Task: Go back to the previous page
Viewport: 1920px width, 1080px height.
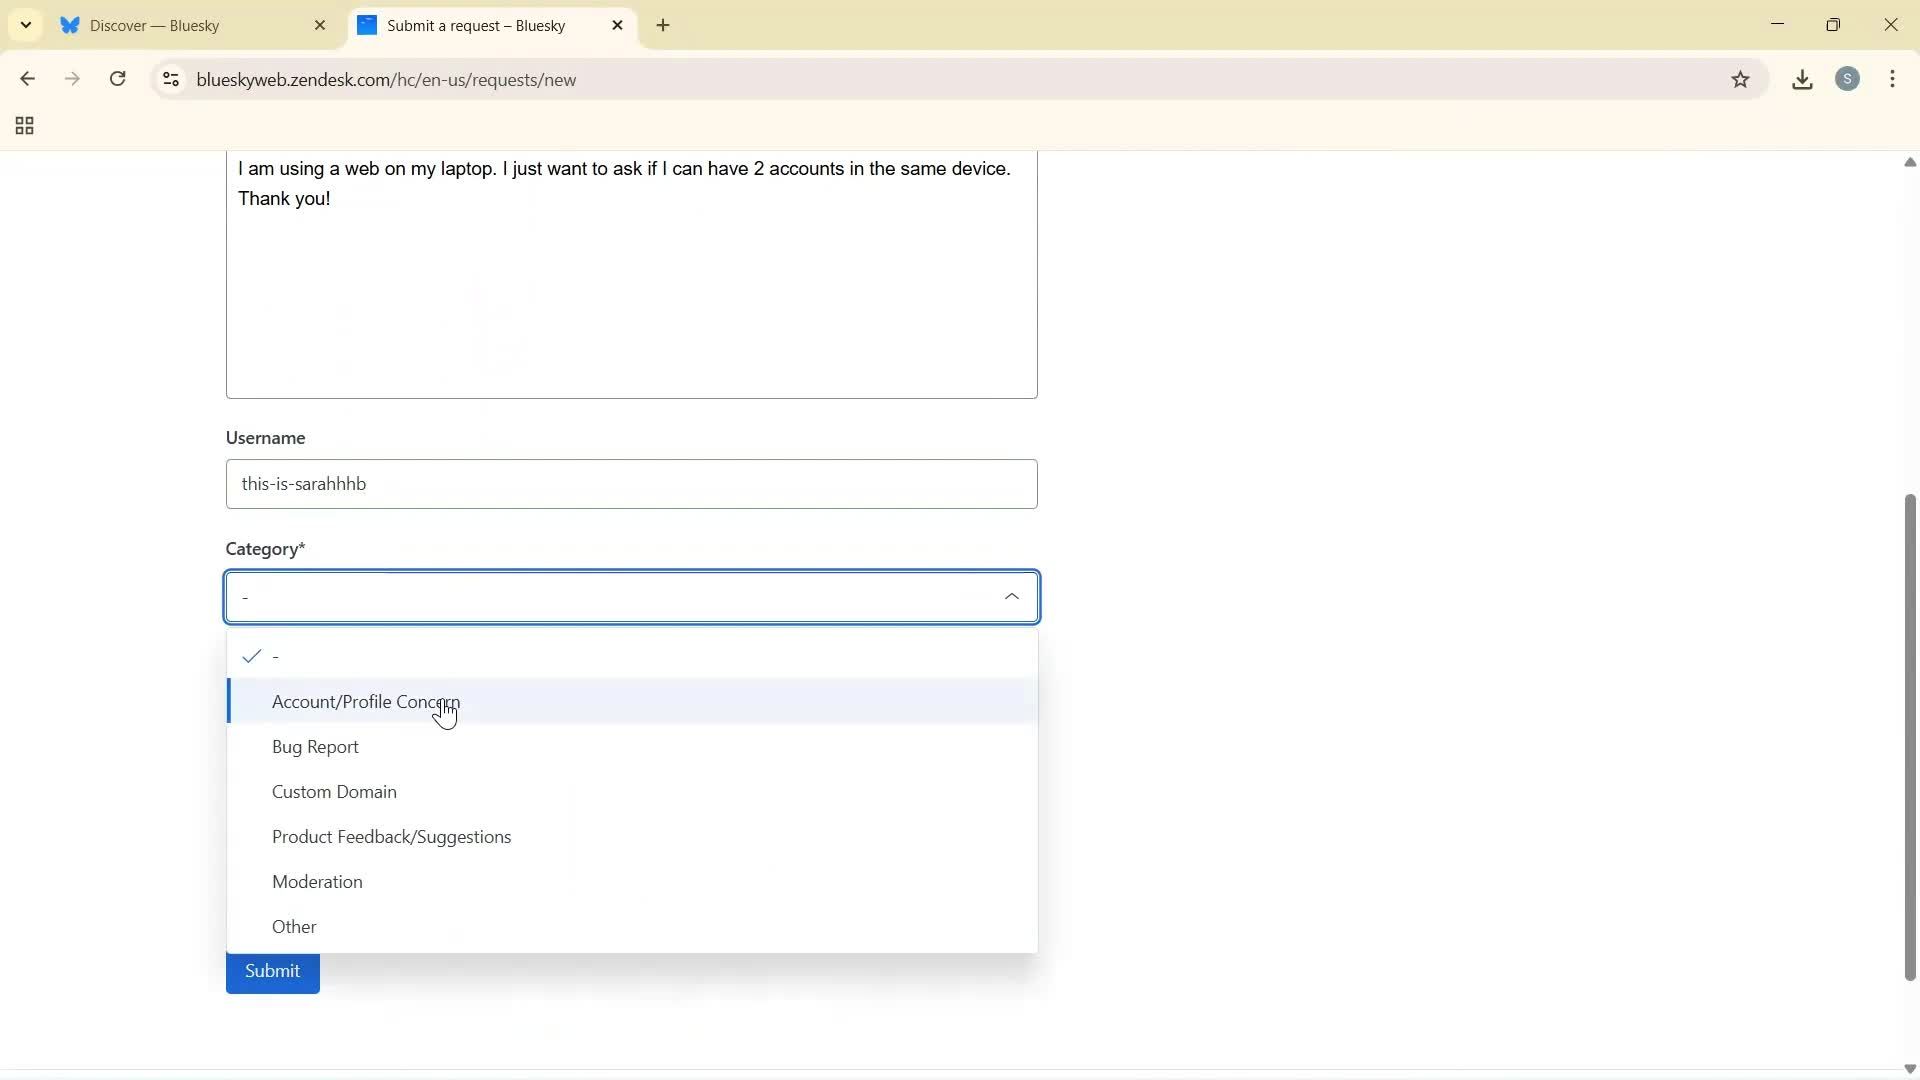Action: [x=27, y=79]
